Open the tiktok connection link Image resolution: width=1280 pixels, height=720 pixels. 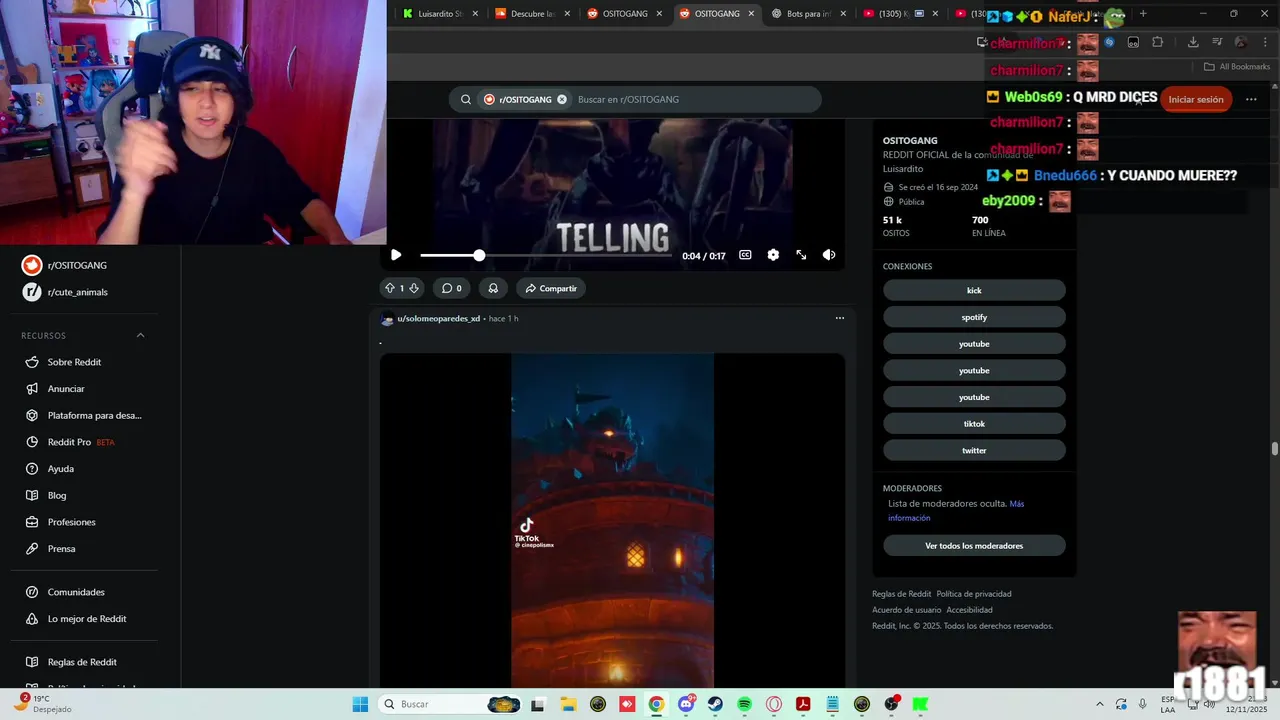point(974,424)
